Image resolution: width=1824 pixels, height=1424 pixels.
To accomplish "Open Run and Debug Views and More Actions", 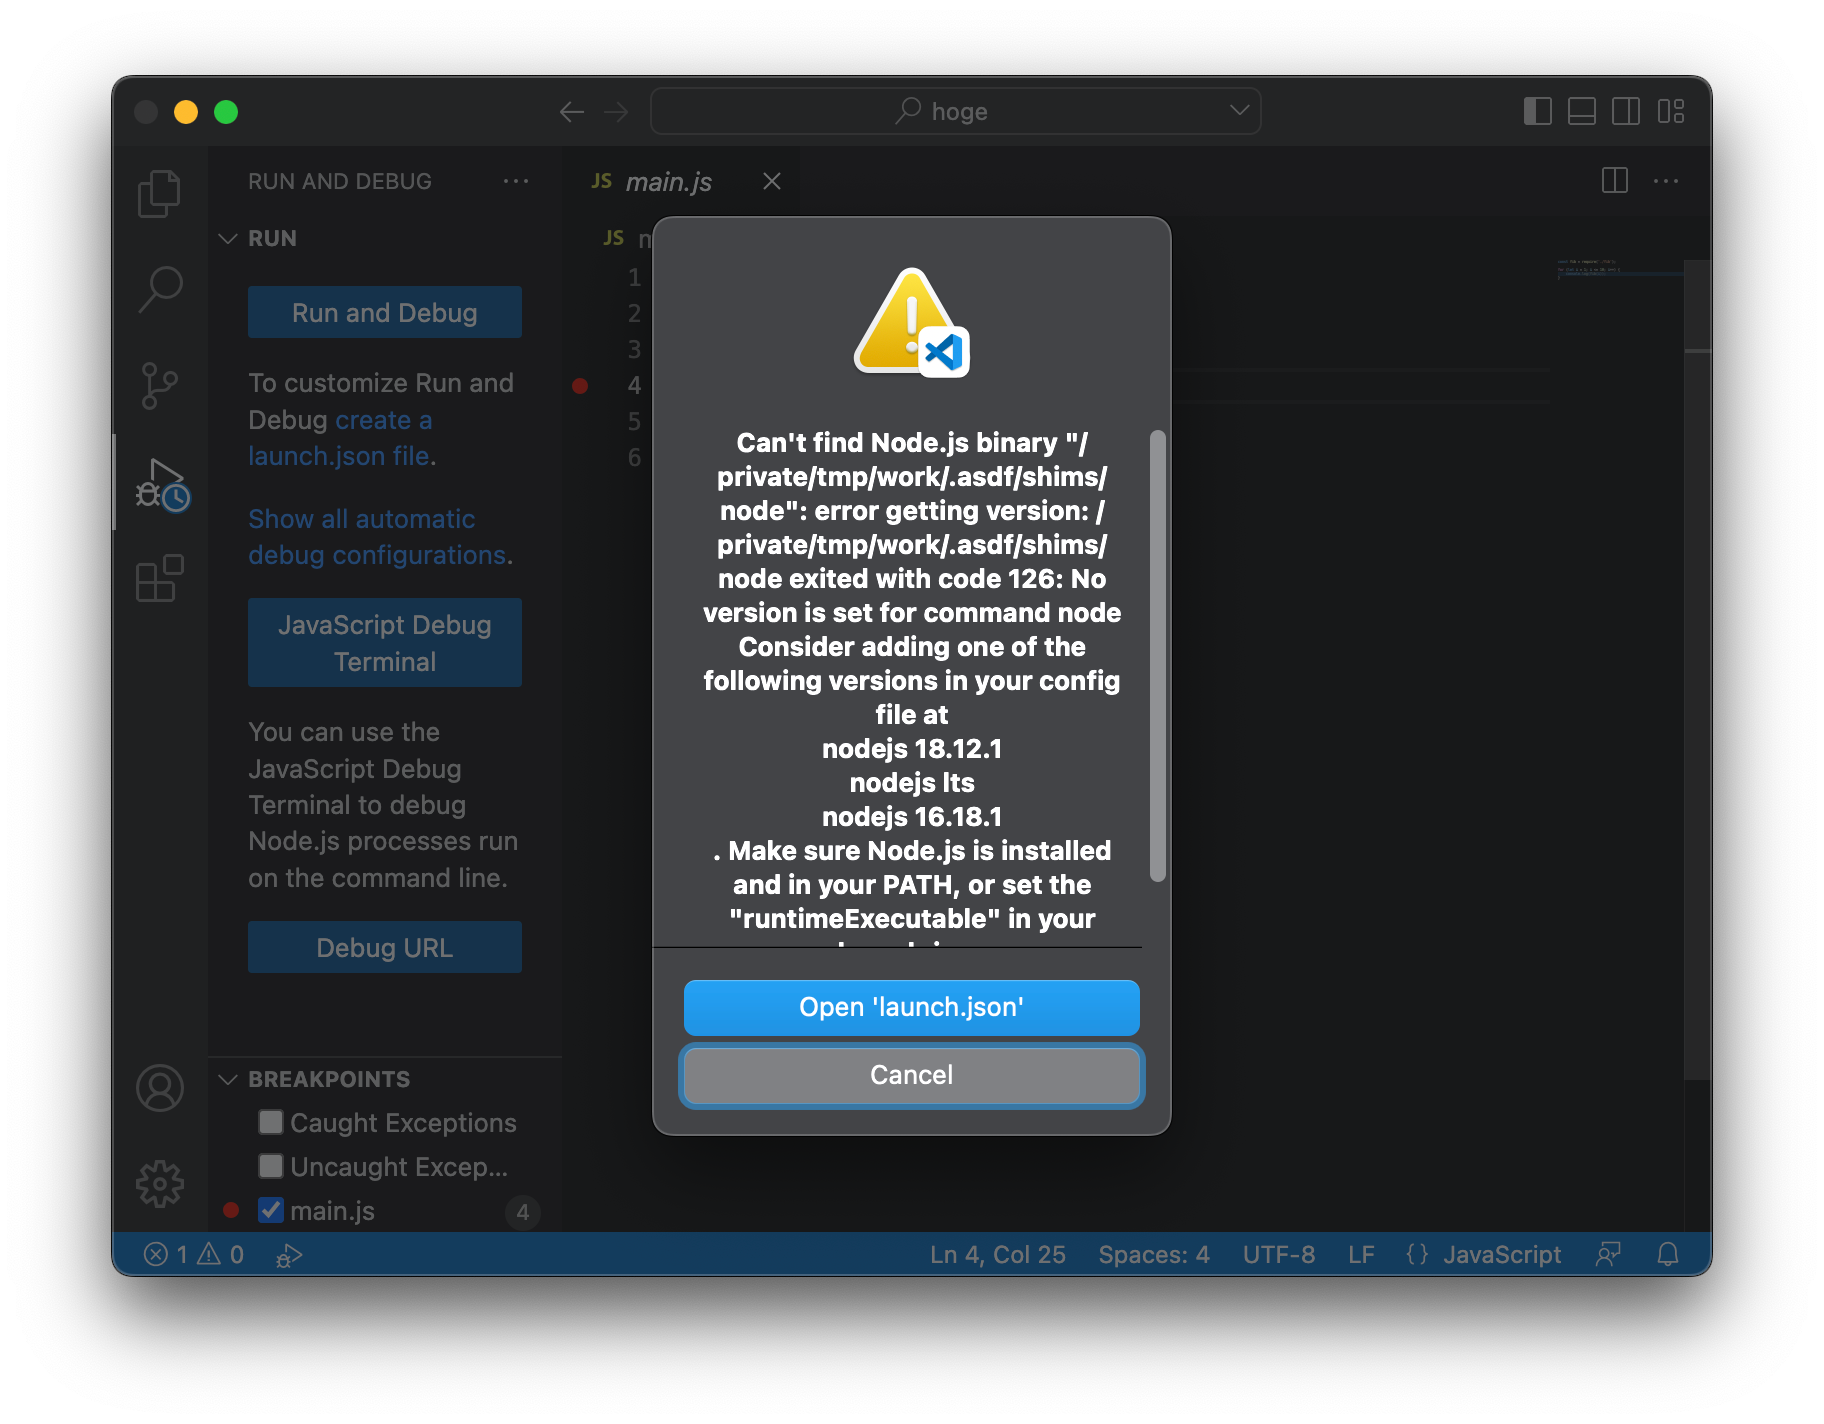I will (x=516, y=181).
